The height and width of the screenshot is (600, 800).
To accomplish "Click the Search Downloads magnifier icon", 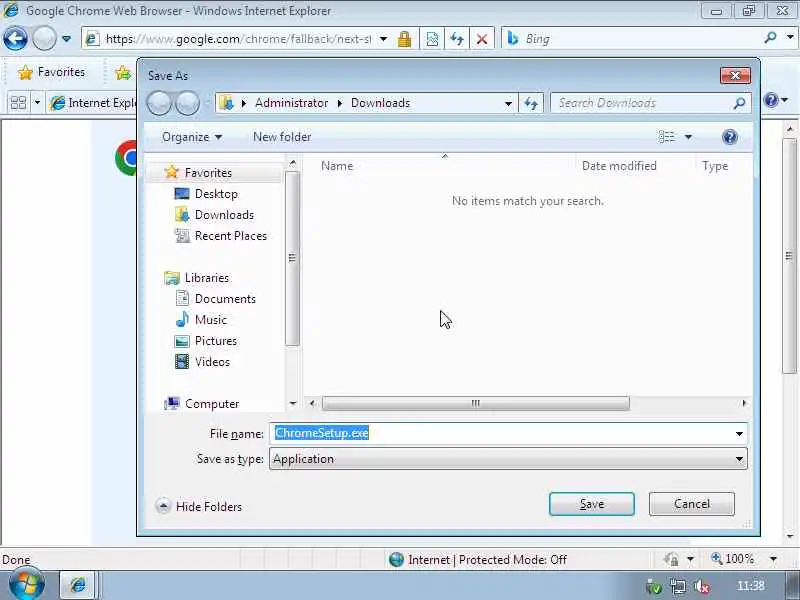I will (x=739, y=104).
